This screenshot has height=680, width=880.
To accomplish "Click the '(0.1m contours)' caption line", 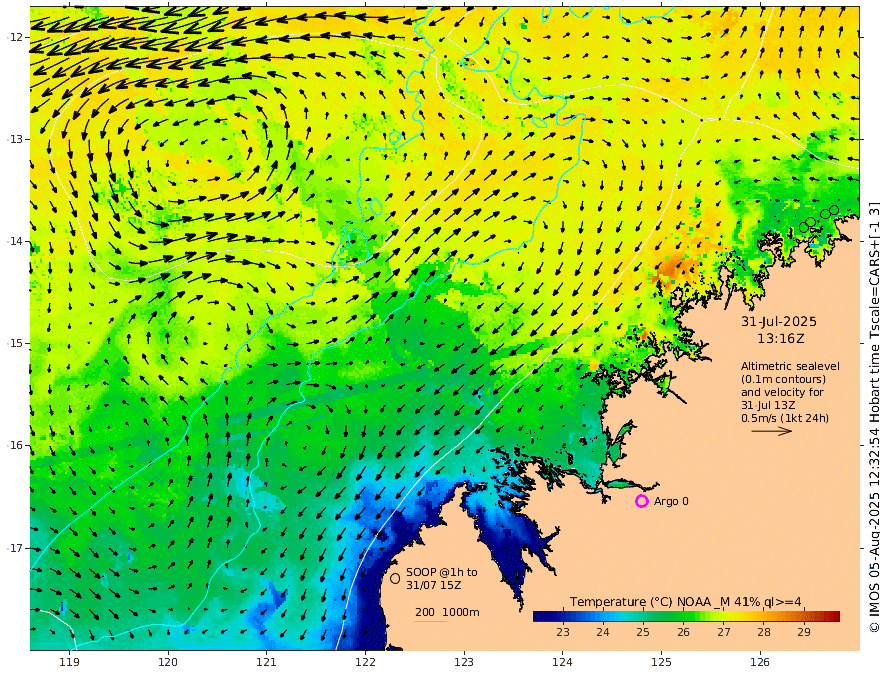I will [783, 379].
